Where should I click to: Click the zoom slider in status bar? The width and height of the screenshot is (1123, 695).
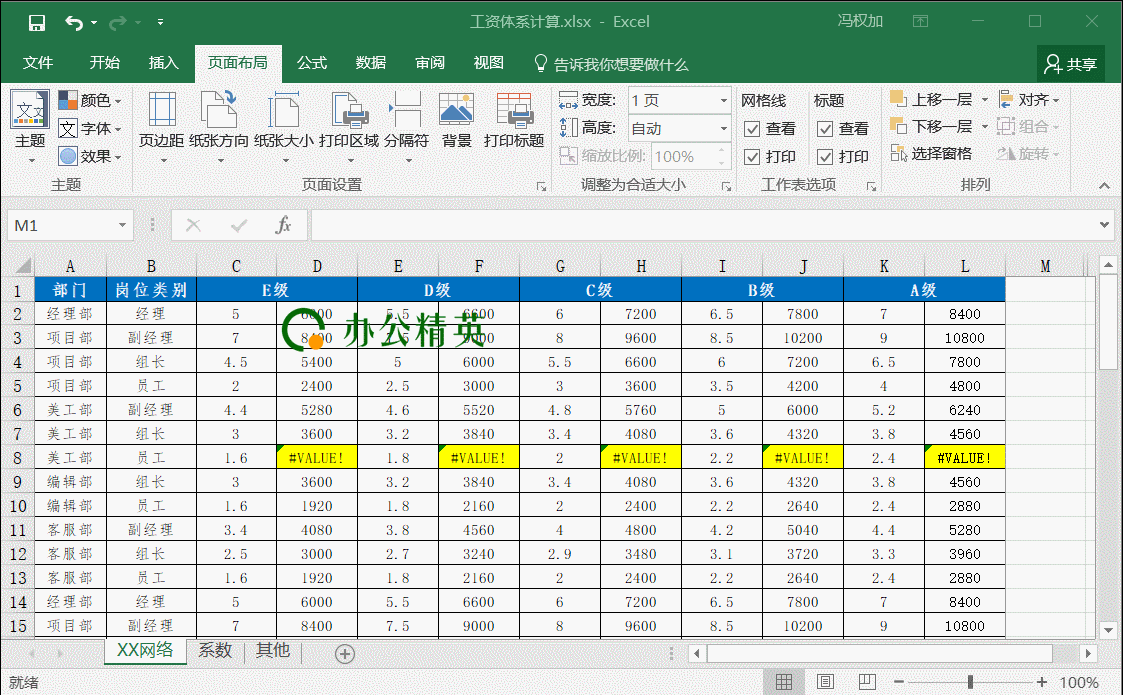point(970,682)
